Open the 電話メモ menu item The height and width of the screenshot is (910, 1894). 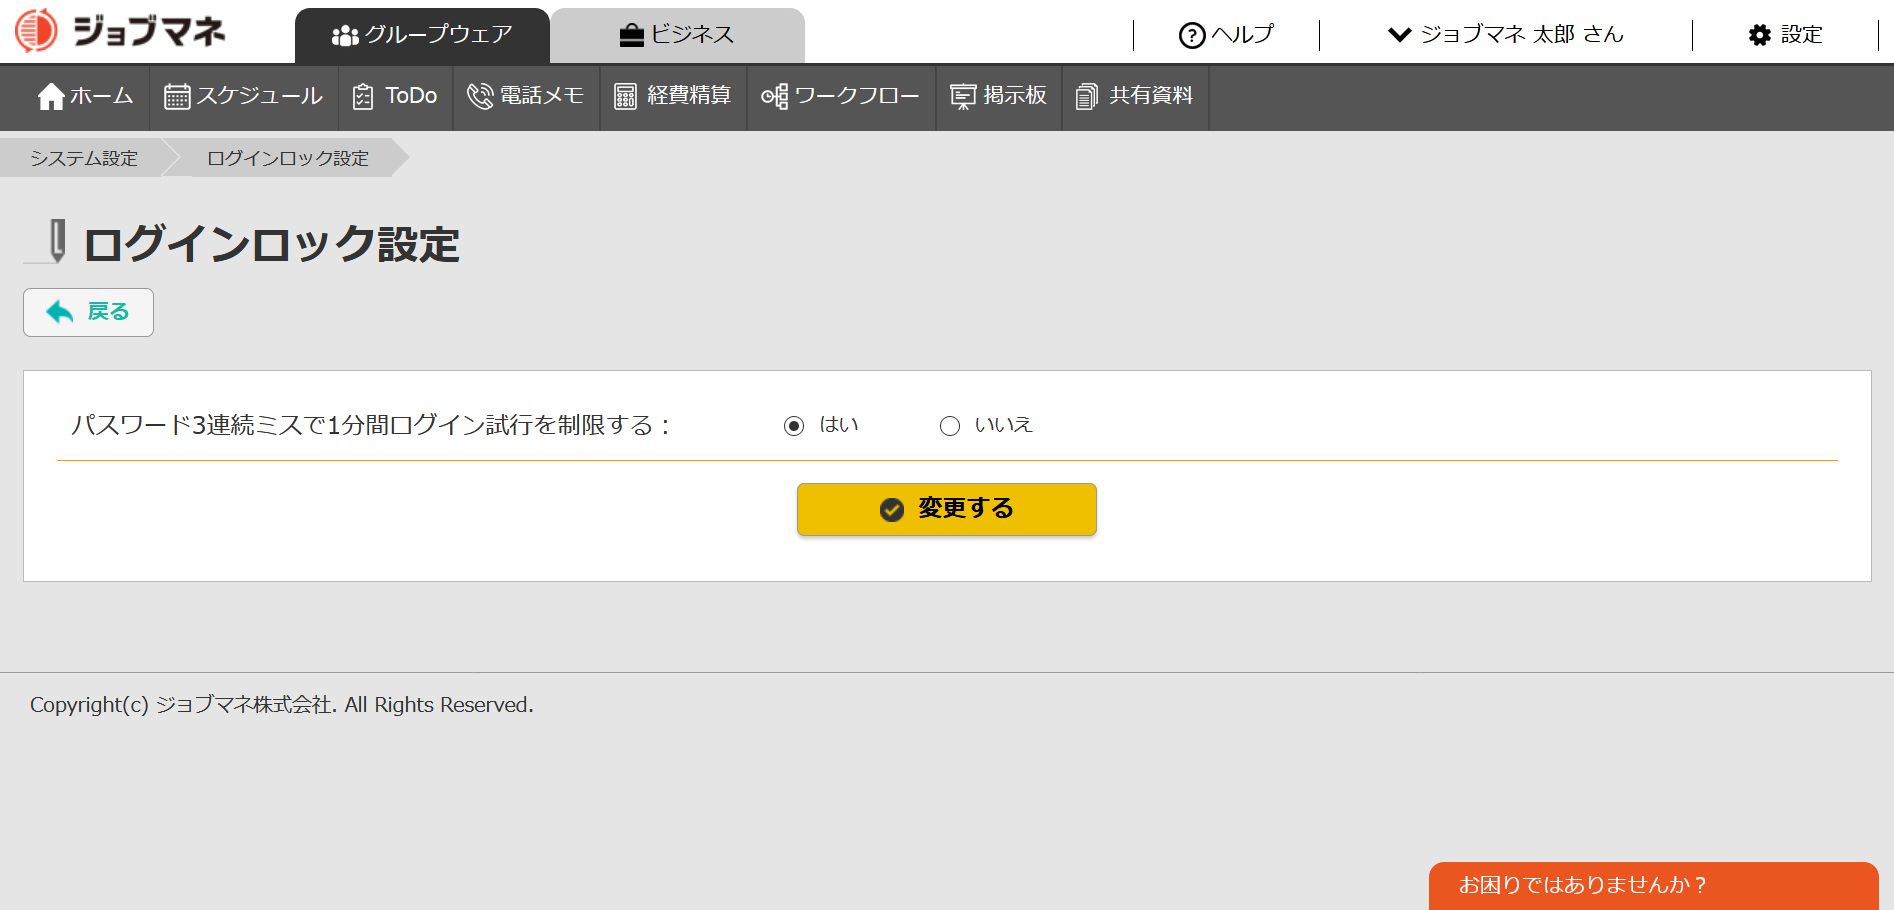(x=526, y=97)
